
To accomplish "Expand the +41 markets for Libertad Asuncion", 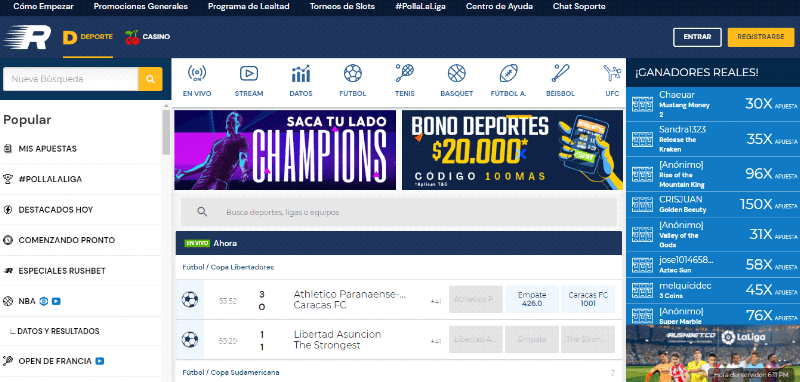I will pos(435,341).
